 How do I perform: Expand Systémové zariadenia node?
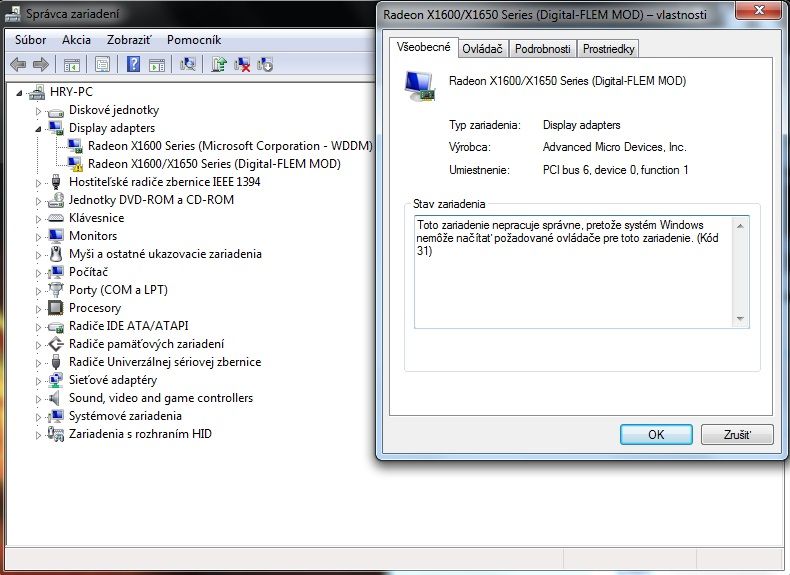[38, 417]
